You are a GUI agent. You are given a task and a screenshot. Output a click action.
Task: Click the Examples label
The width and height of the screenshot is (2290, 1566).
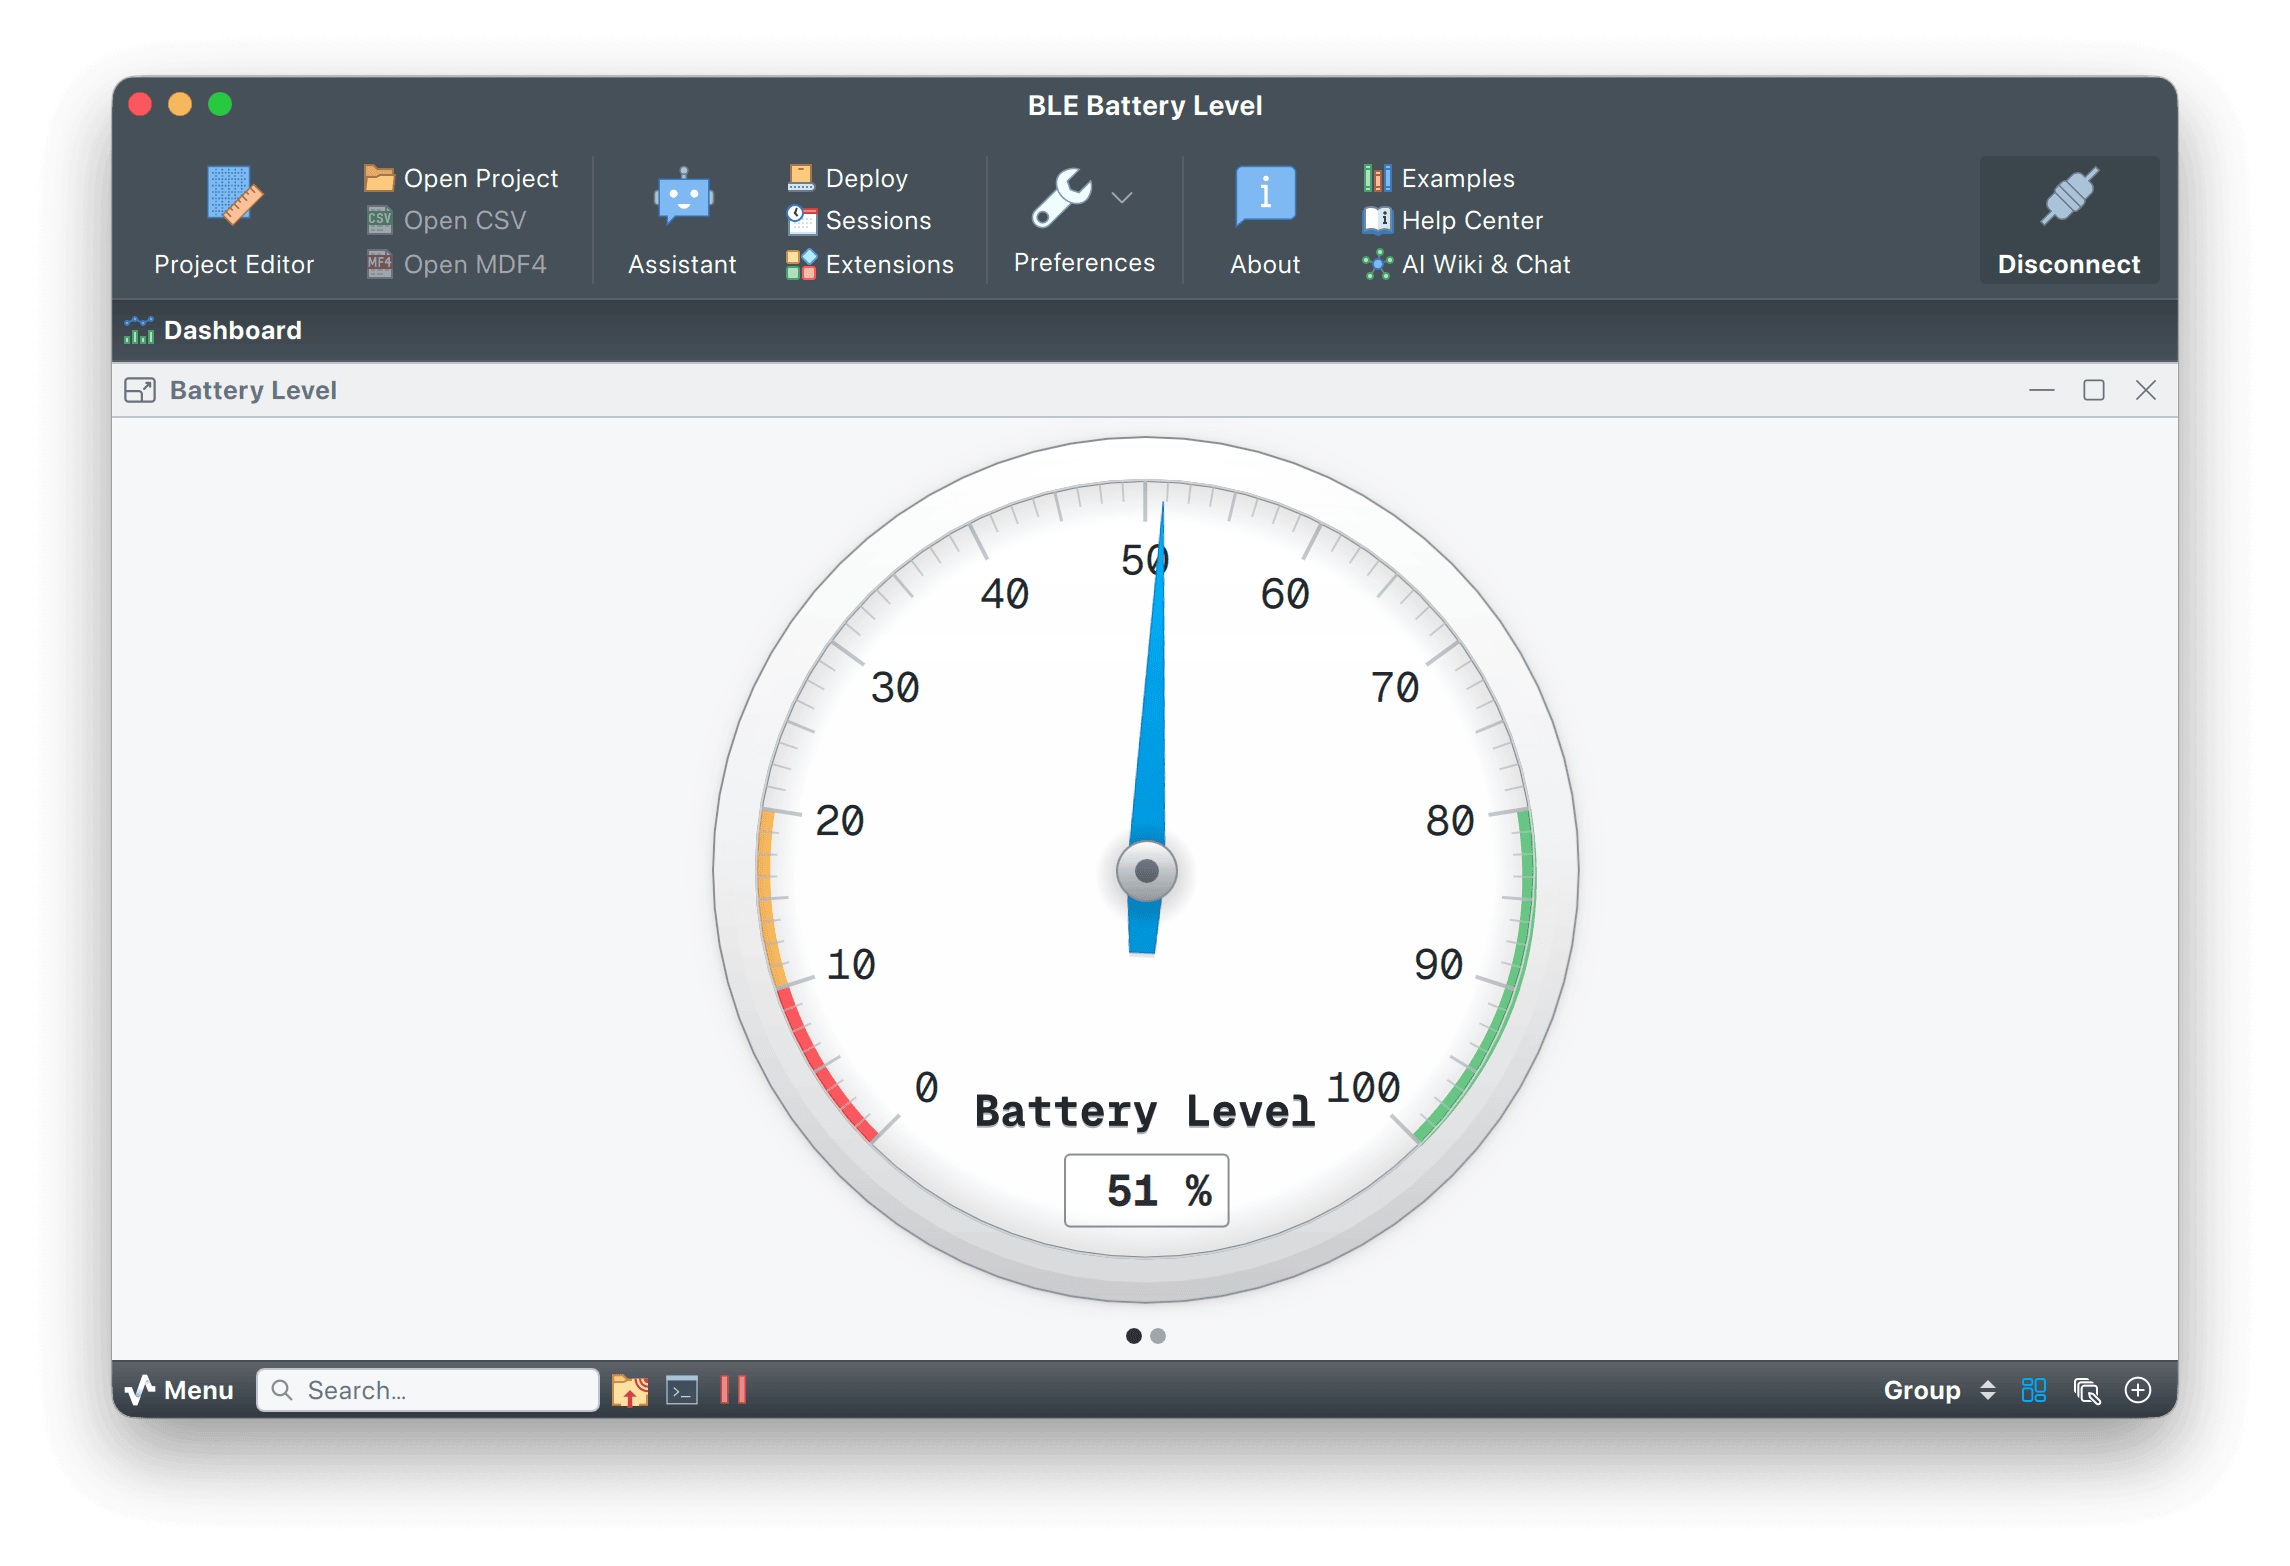[x=1458, y=178]
